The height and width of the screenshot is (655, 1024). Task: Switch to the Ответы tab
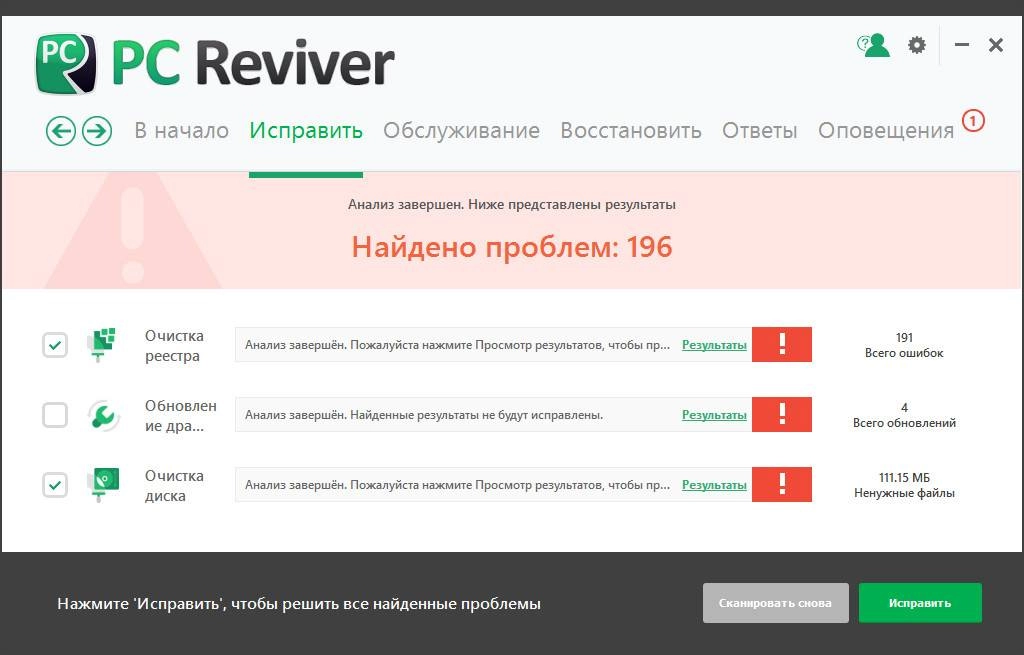click(760, 131)
